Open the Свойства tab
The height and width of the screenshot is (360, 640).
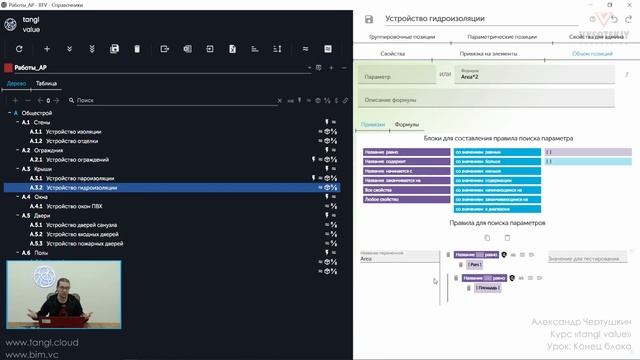[393, 54]
